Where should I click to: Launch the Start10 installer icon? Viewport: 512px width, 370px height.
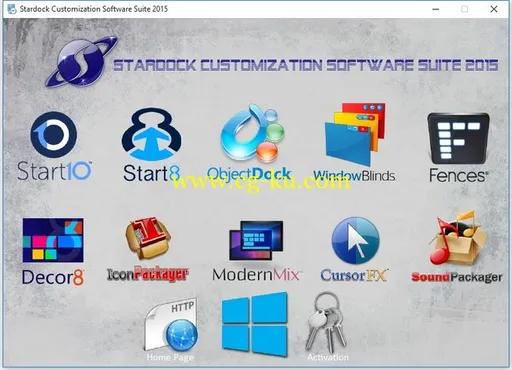click(54, 135)
